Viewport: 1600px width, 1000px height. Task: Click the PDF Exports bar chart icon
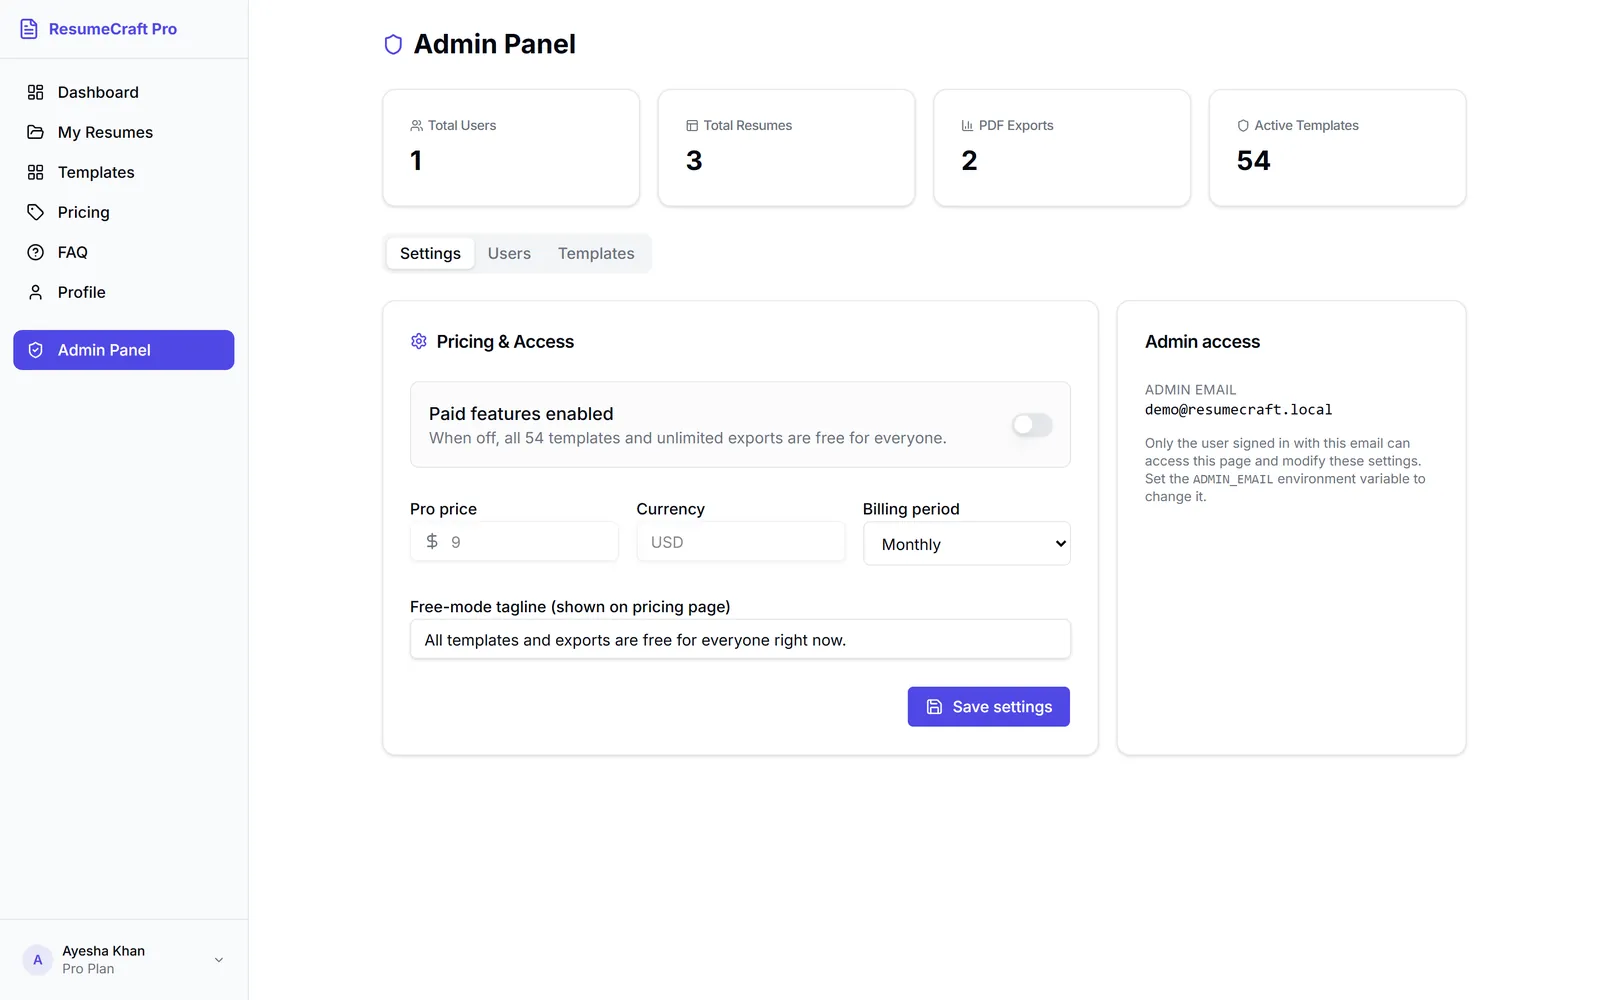pos(967,126)
